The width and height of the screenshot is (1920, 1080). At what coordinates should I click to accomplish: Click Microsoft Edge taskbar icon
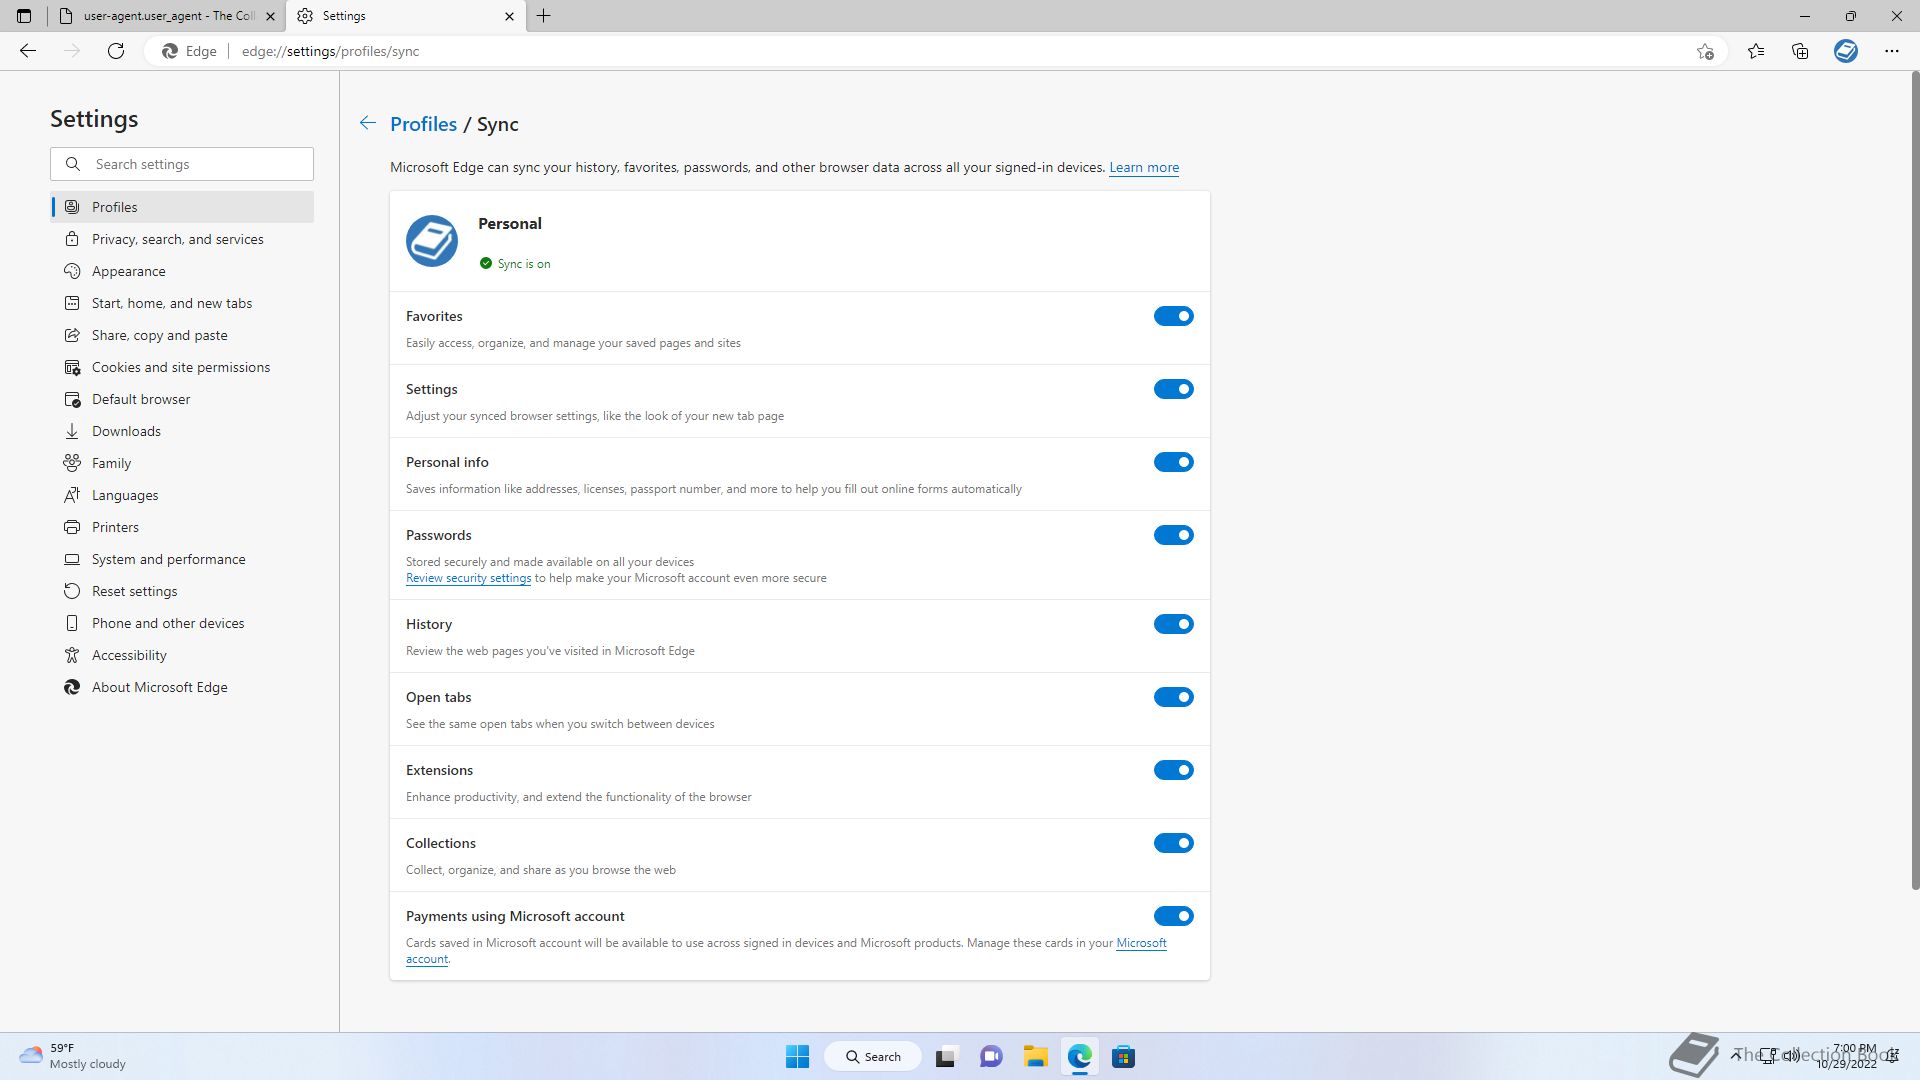click(x=1079, y=1056)
